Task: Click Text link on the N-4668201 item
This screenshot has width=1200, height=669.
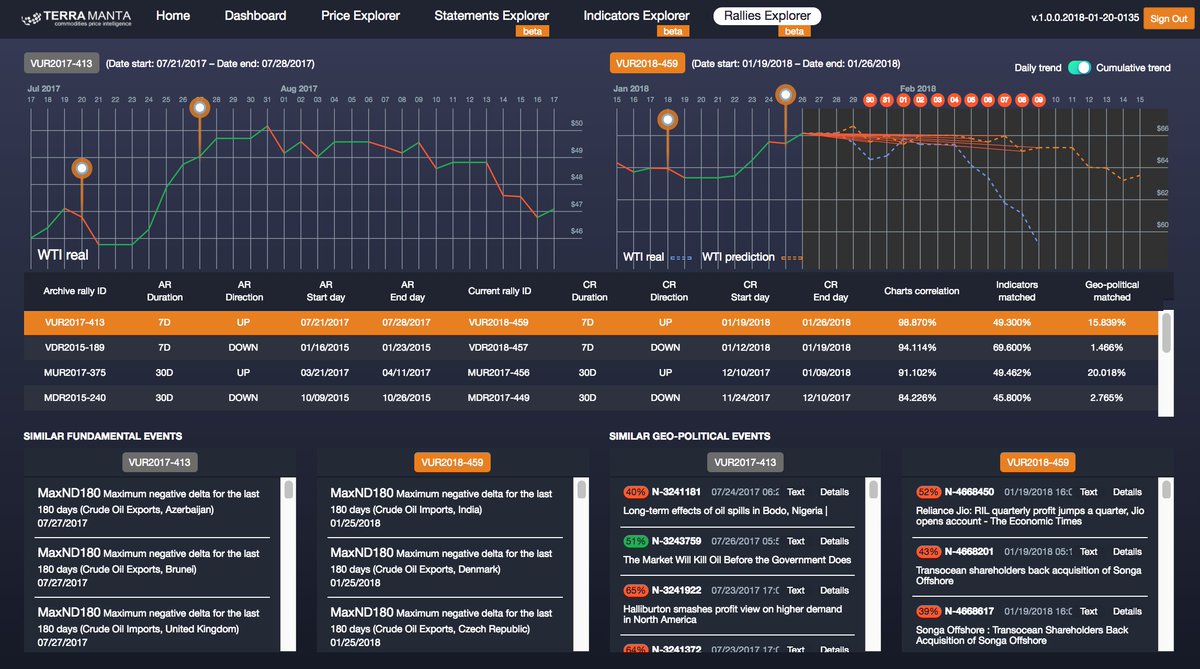Action: coord(1088,551)
